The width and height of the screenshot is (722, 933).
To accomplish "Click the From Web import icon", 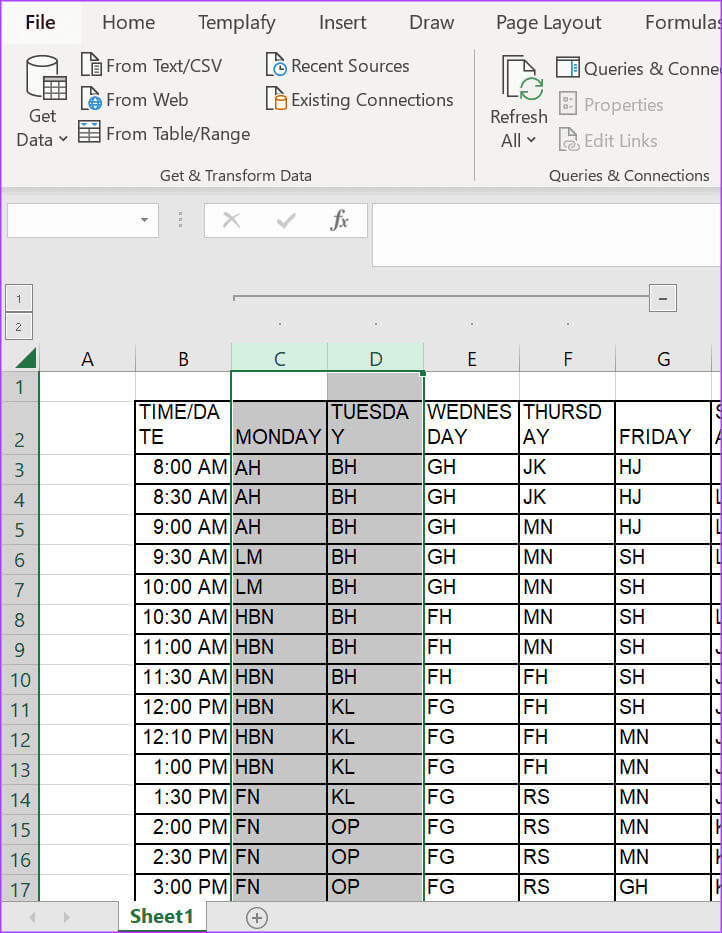I will [91, 100].
